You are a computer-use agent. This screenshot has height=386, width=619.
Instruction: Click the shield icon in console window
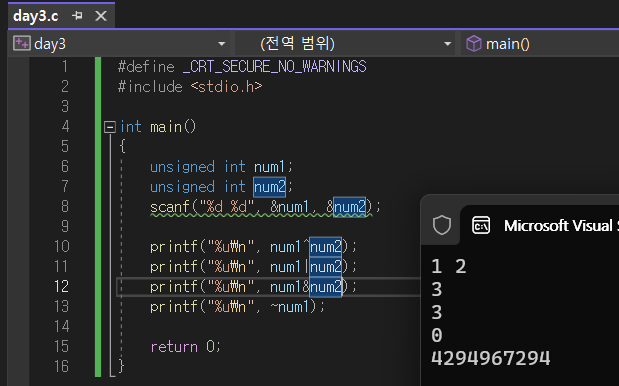tap(442, 225)
